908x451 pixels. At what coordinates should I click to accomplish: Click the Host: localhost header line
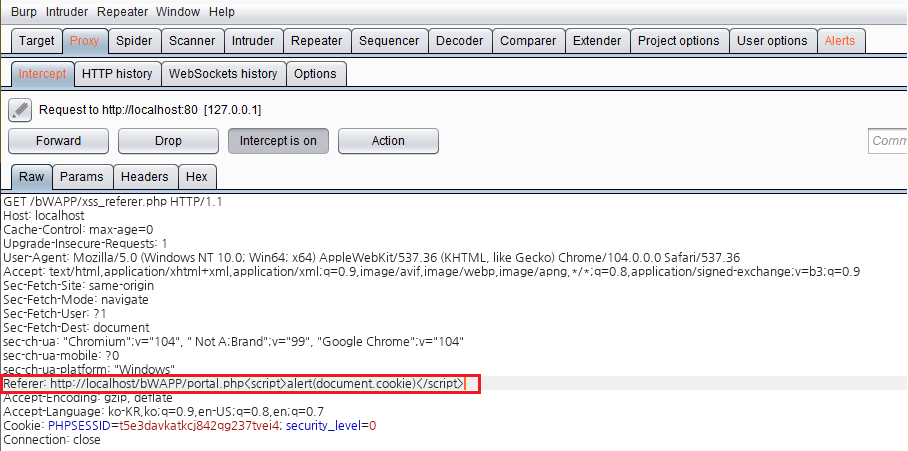click(x=44, y=216)
